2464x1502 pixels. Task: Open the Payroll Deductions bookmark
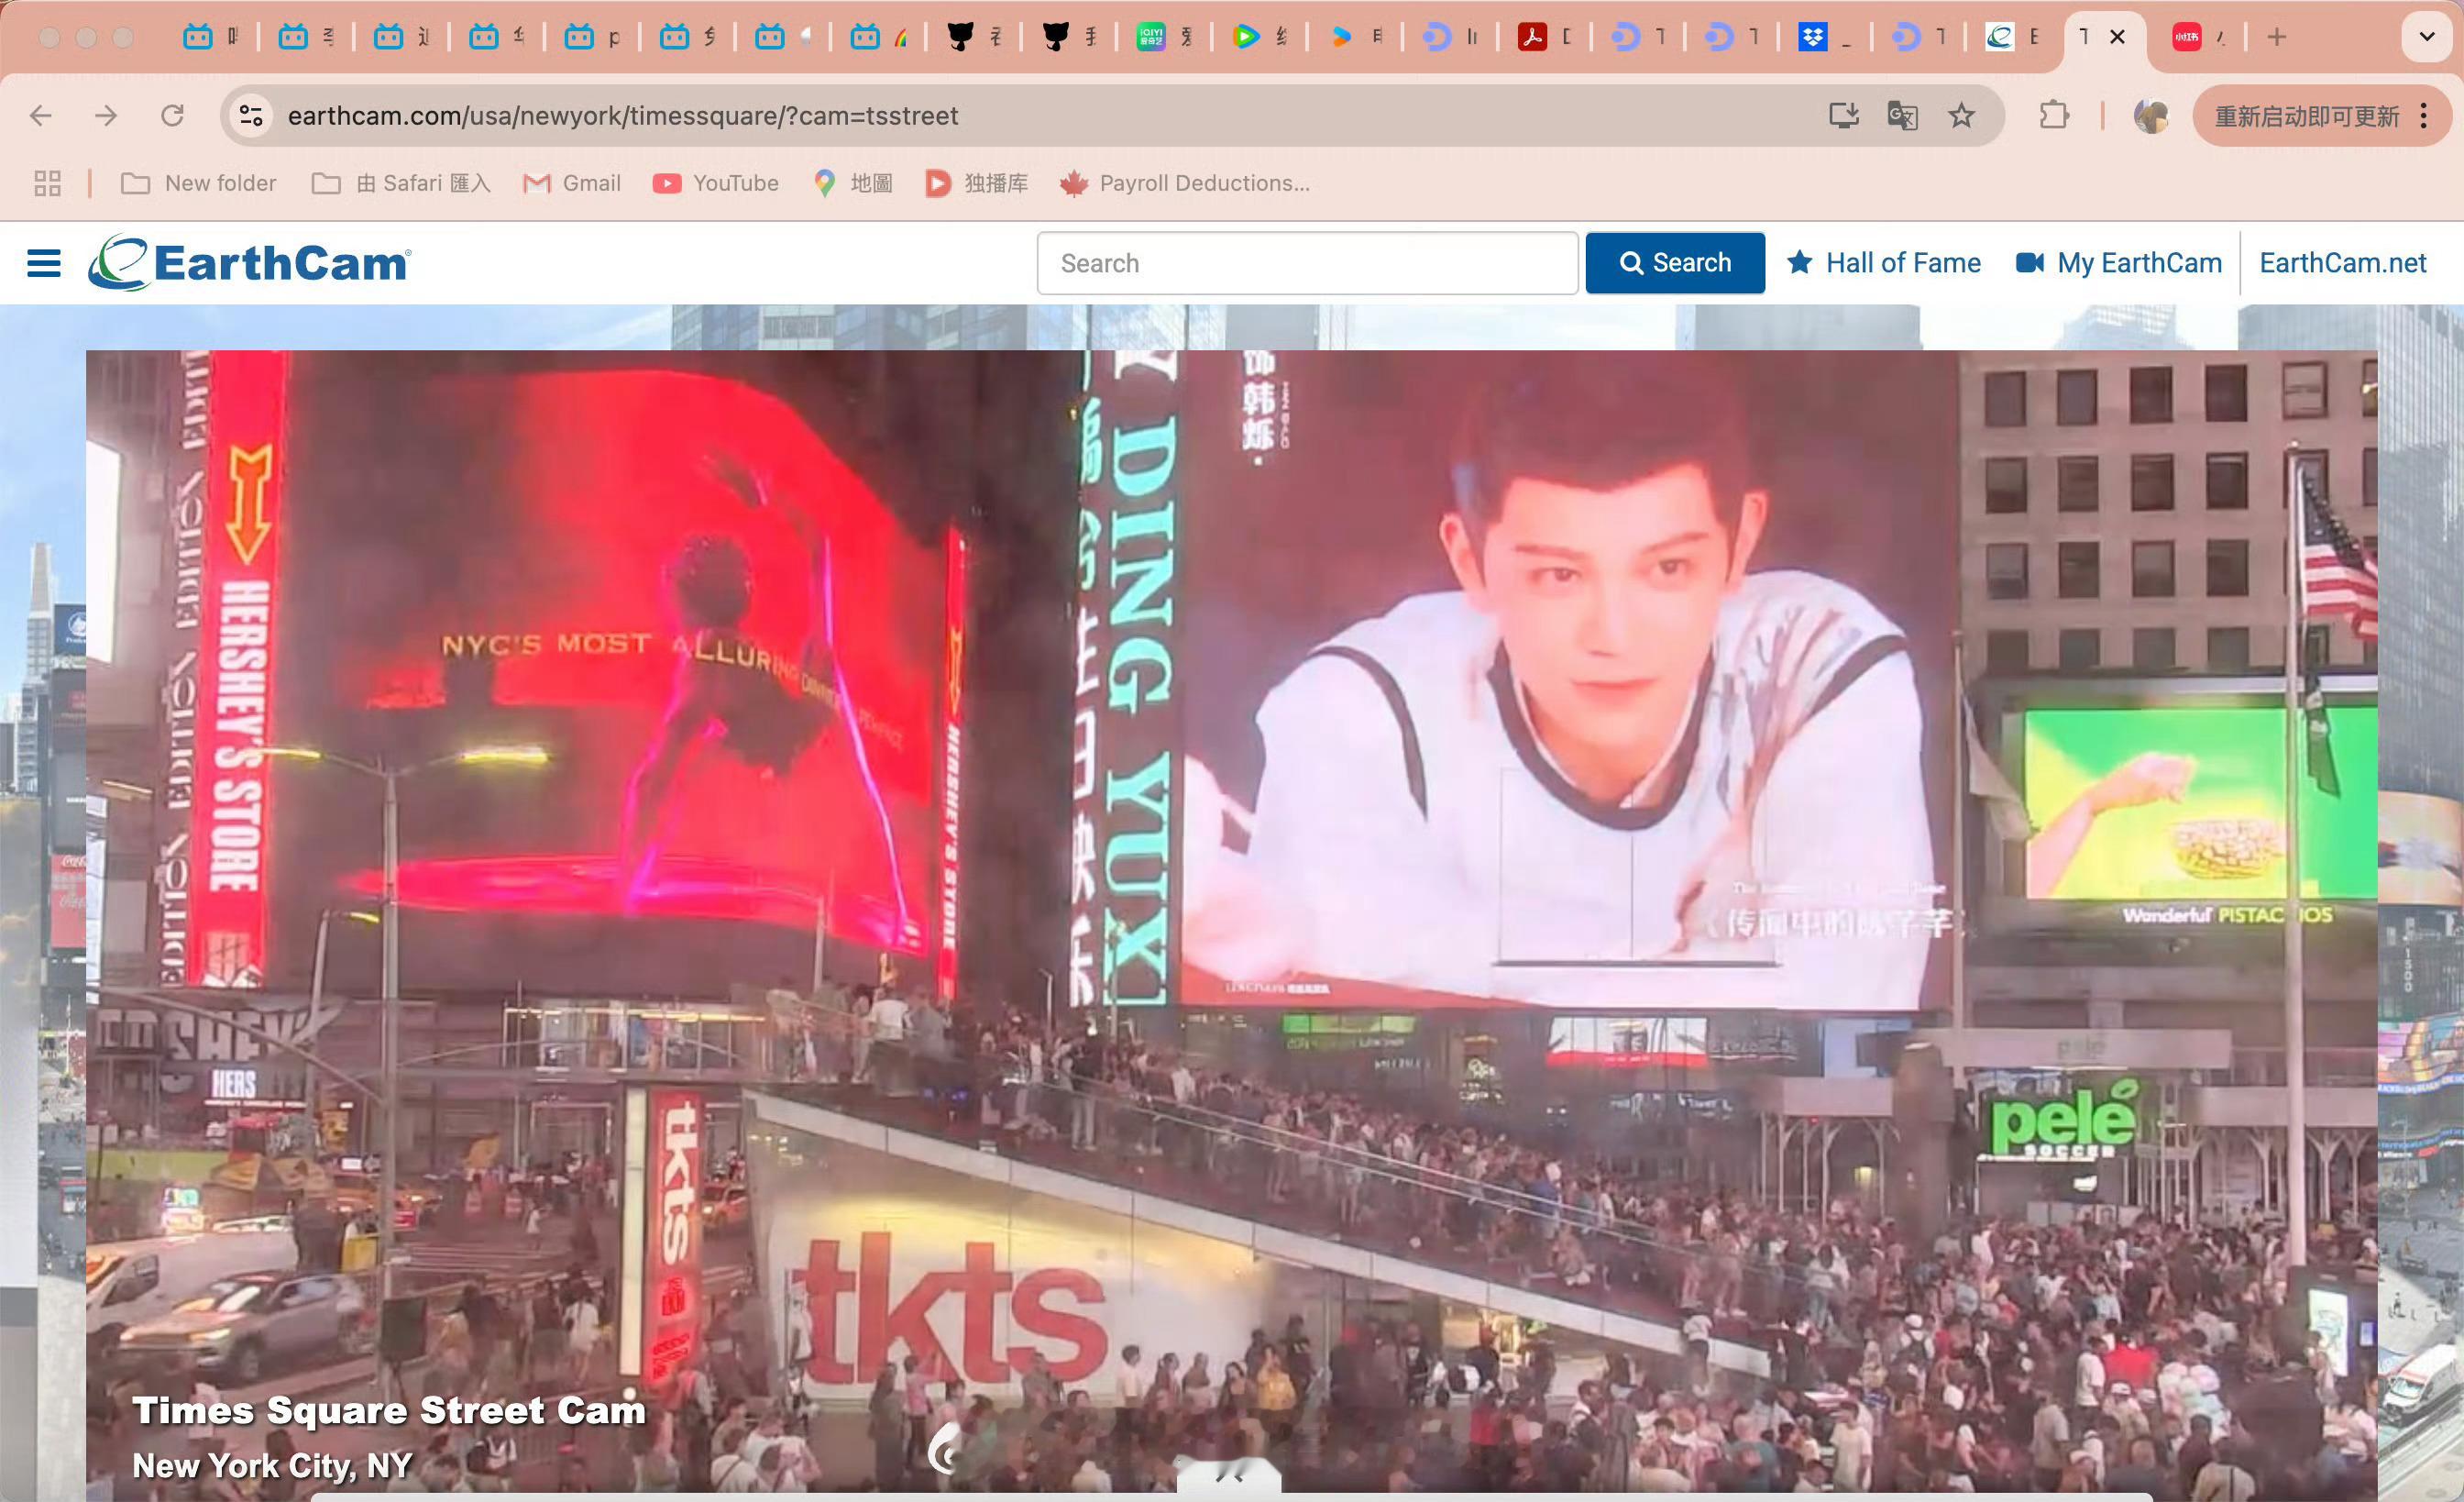coord(1185,183)
